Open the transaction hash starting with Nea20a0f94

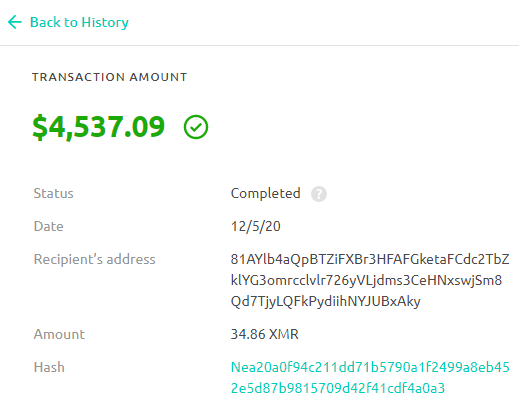pyautogui.click(x=370, y=377)
